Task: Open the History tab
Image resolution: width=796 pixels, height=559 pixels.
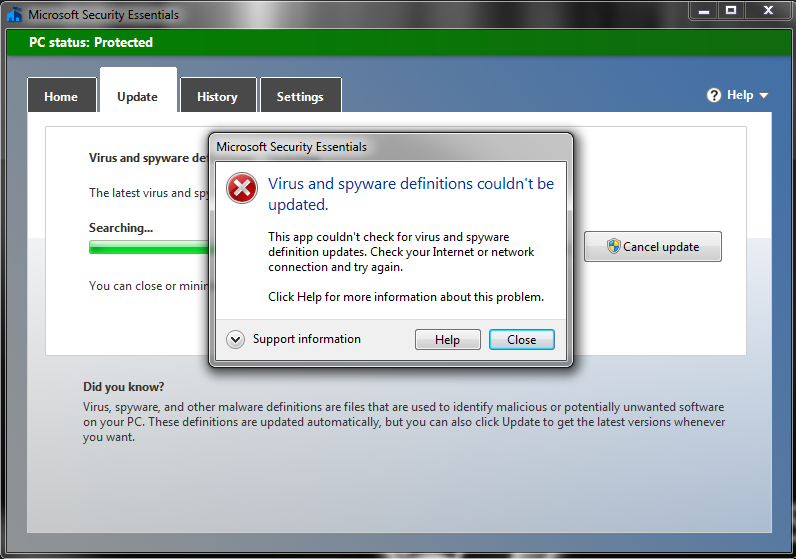Action: [218, 95]
